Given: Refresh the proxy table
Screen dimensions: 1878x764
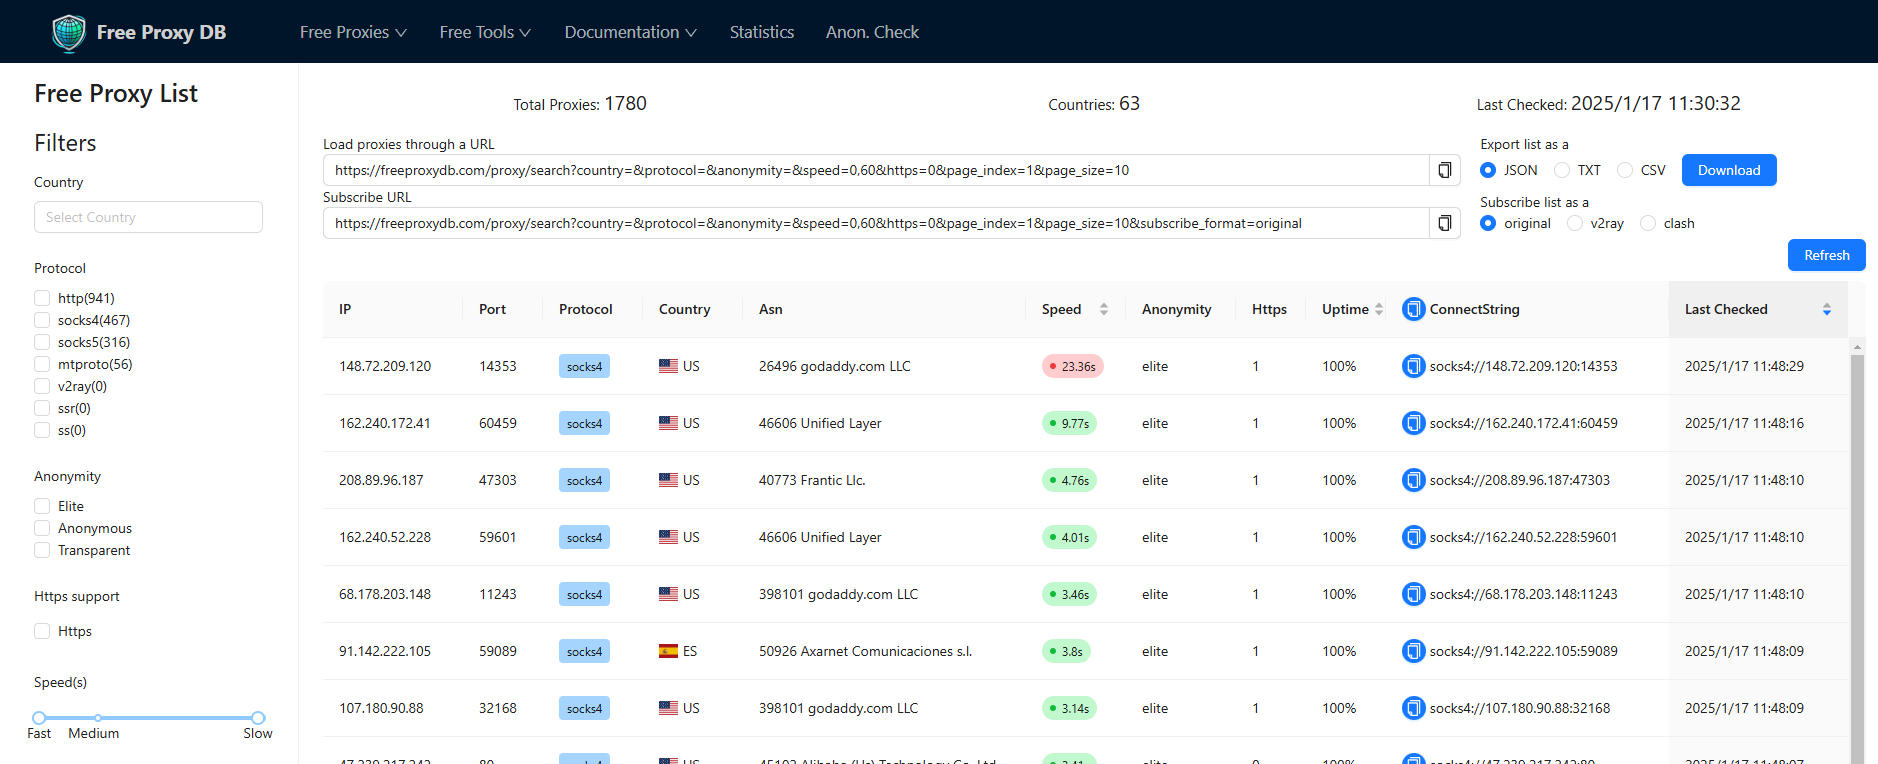Looking at the screenshot, I should [x=1826, y=255].
